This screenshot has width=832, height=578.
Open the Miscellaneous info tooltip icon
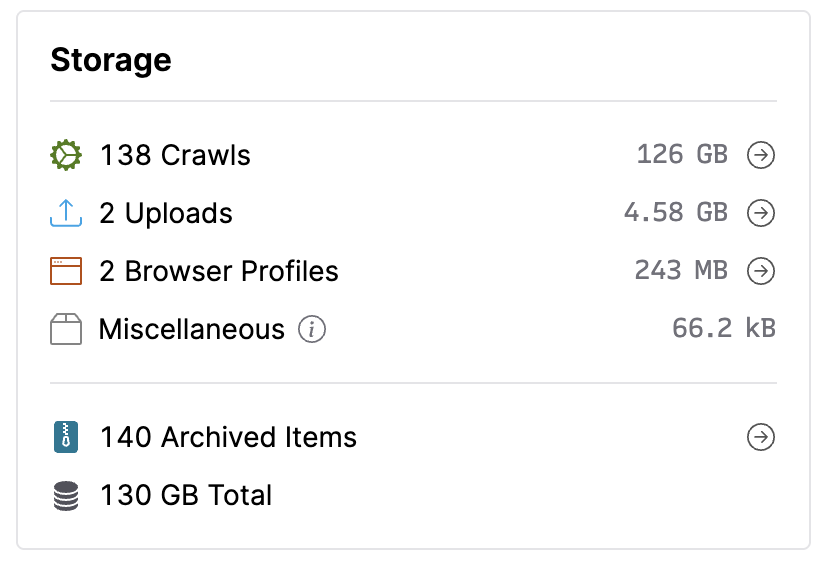312,329
